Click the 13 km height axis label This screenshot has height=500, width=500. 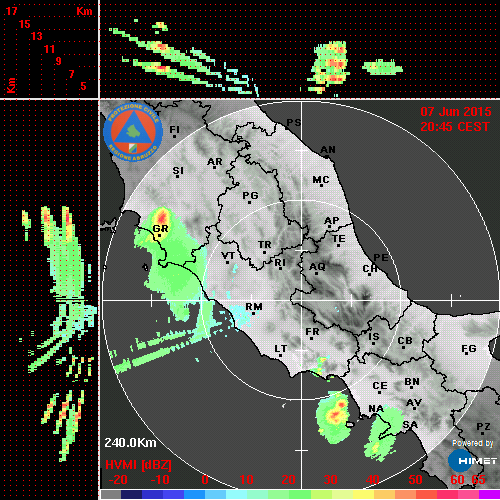[37, 36]
